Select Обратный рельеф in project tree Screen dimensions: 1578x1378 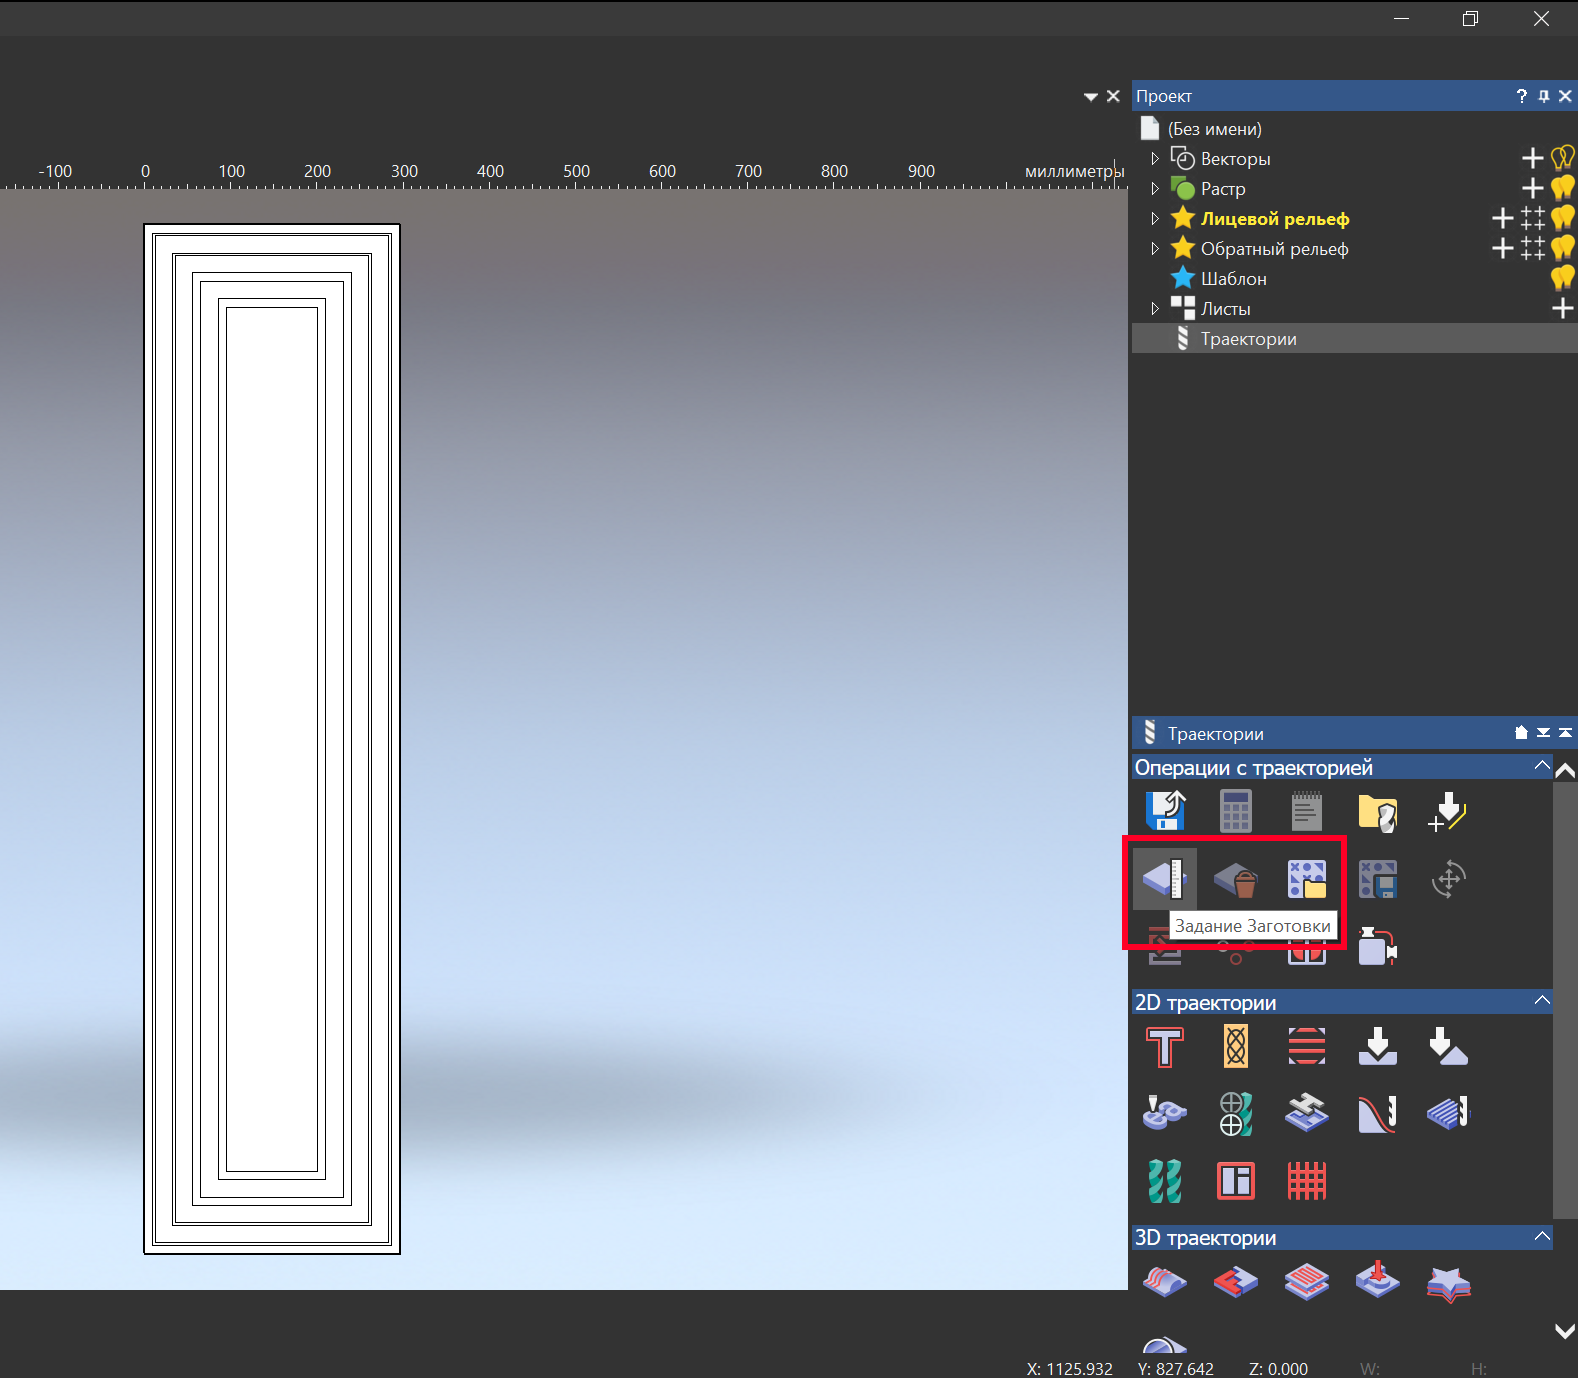[1274, 249]
